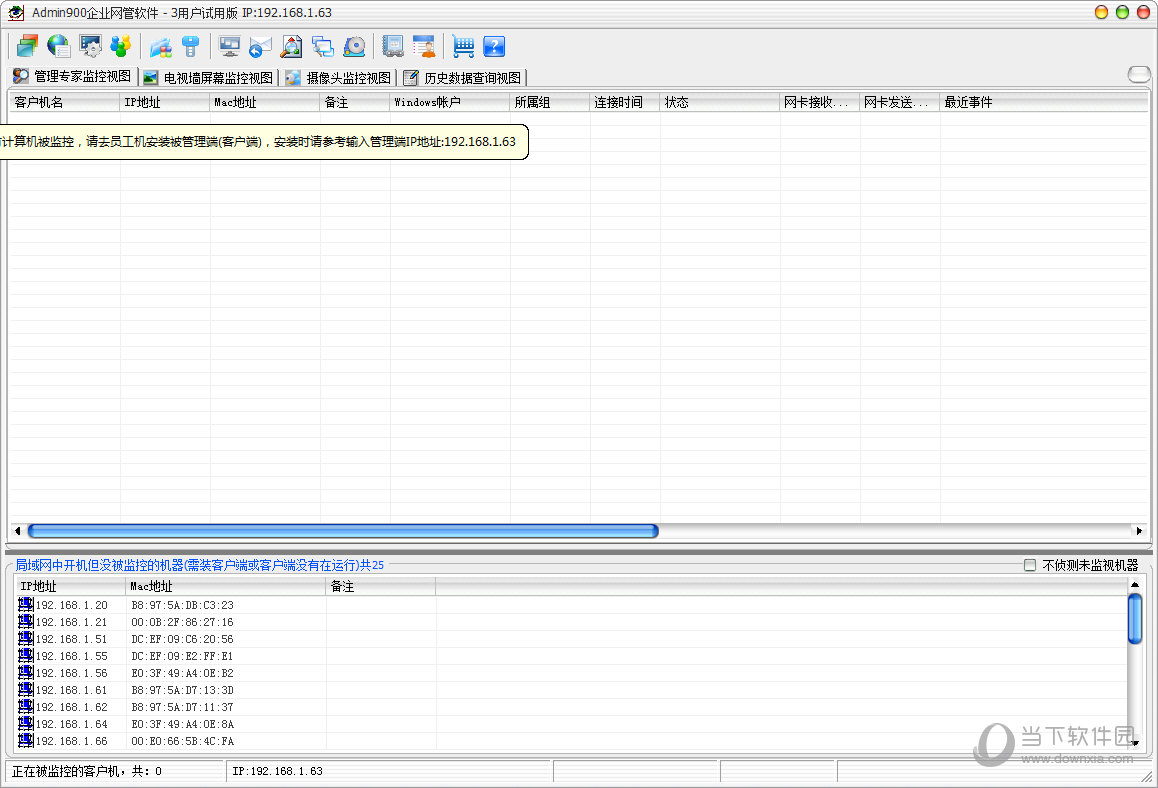Open the desktop monitor screen icon
The width and height of the screenshot is (1158, 788).
pos(230,47)
